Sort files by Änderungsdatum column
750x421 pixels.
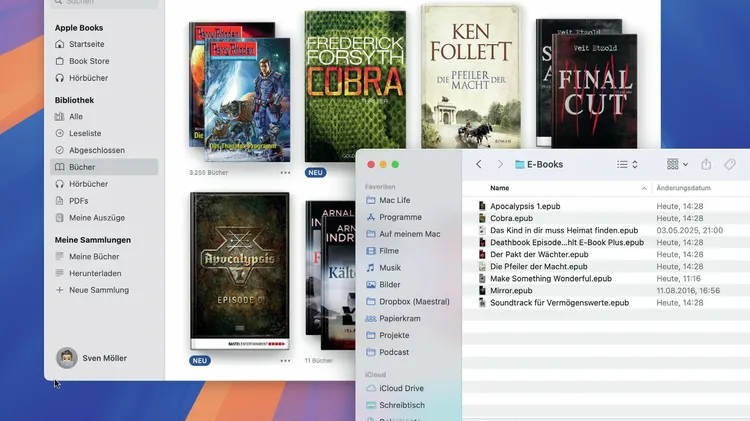tap(684, 188)
